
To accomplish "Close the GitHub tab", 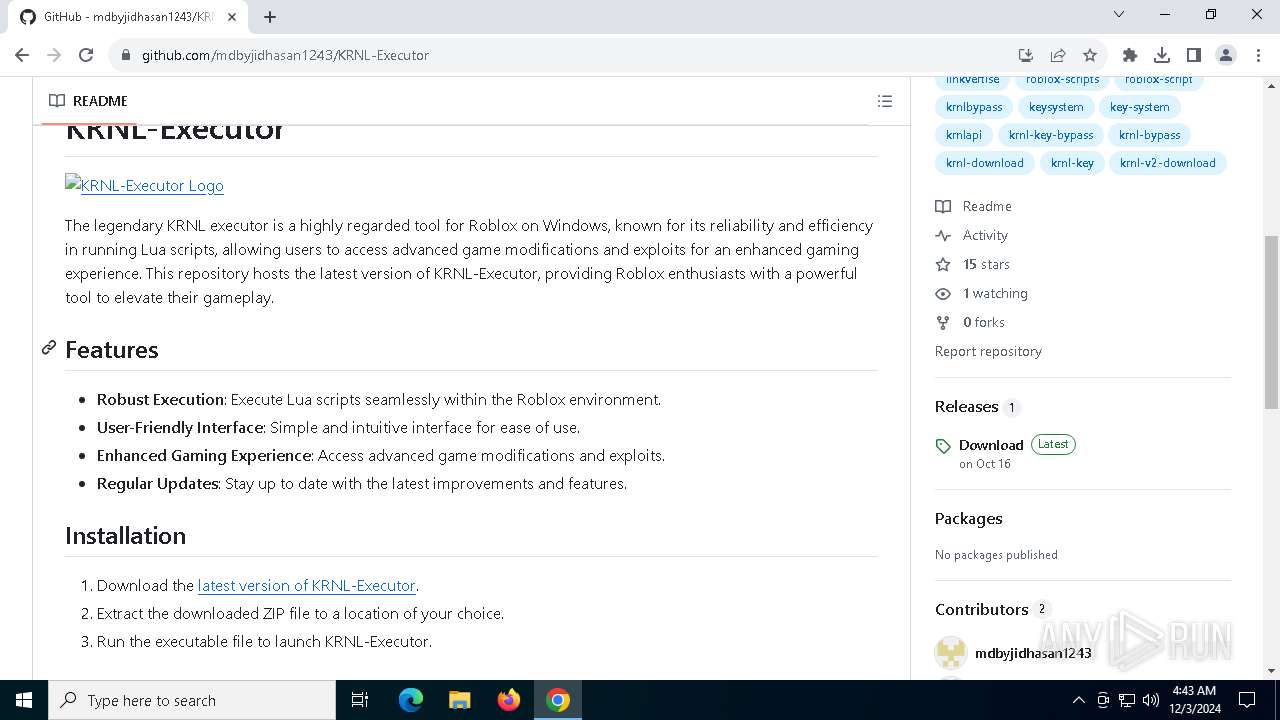I will coord(233,17).
